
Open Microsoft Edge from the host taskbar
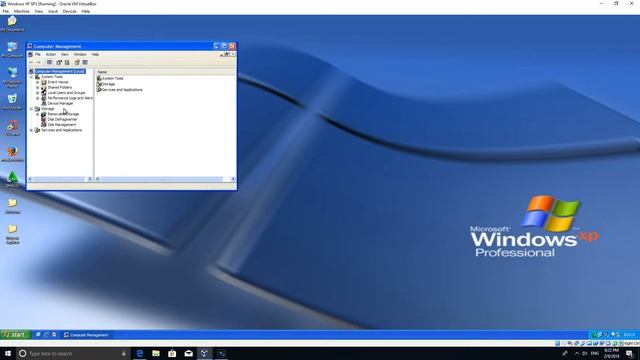(140, 353)
